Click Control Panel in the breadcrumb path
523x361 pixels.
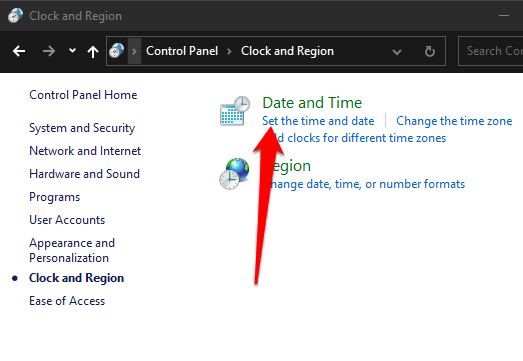182,51
